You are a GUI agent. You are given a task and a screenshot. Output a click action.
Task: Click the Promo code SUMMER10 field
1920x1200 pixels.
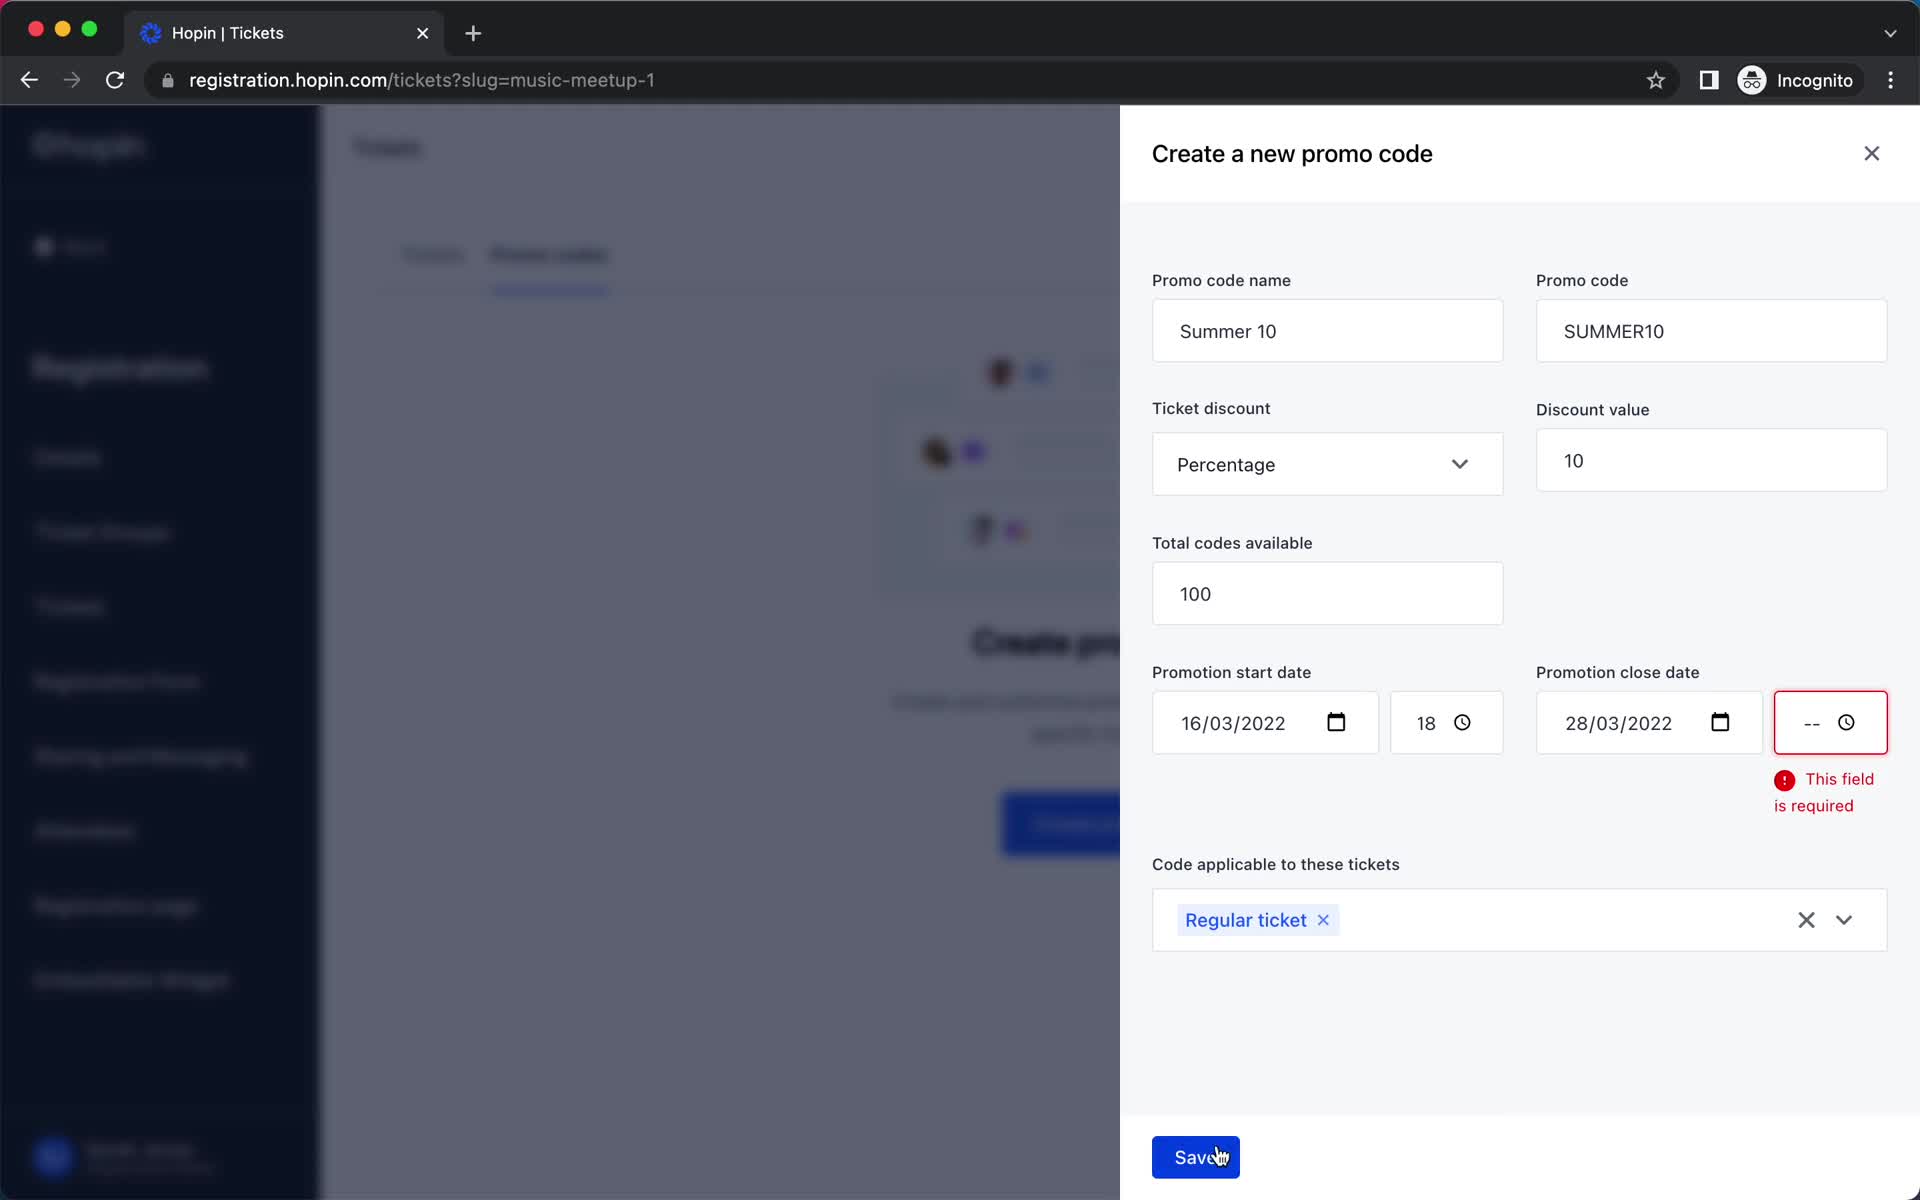coord(1711,331)
